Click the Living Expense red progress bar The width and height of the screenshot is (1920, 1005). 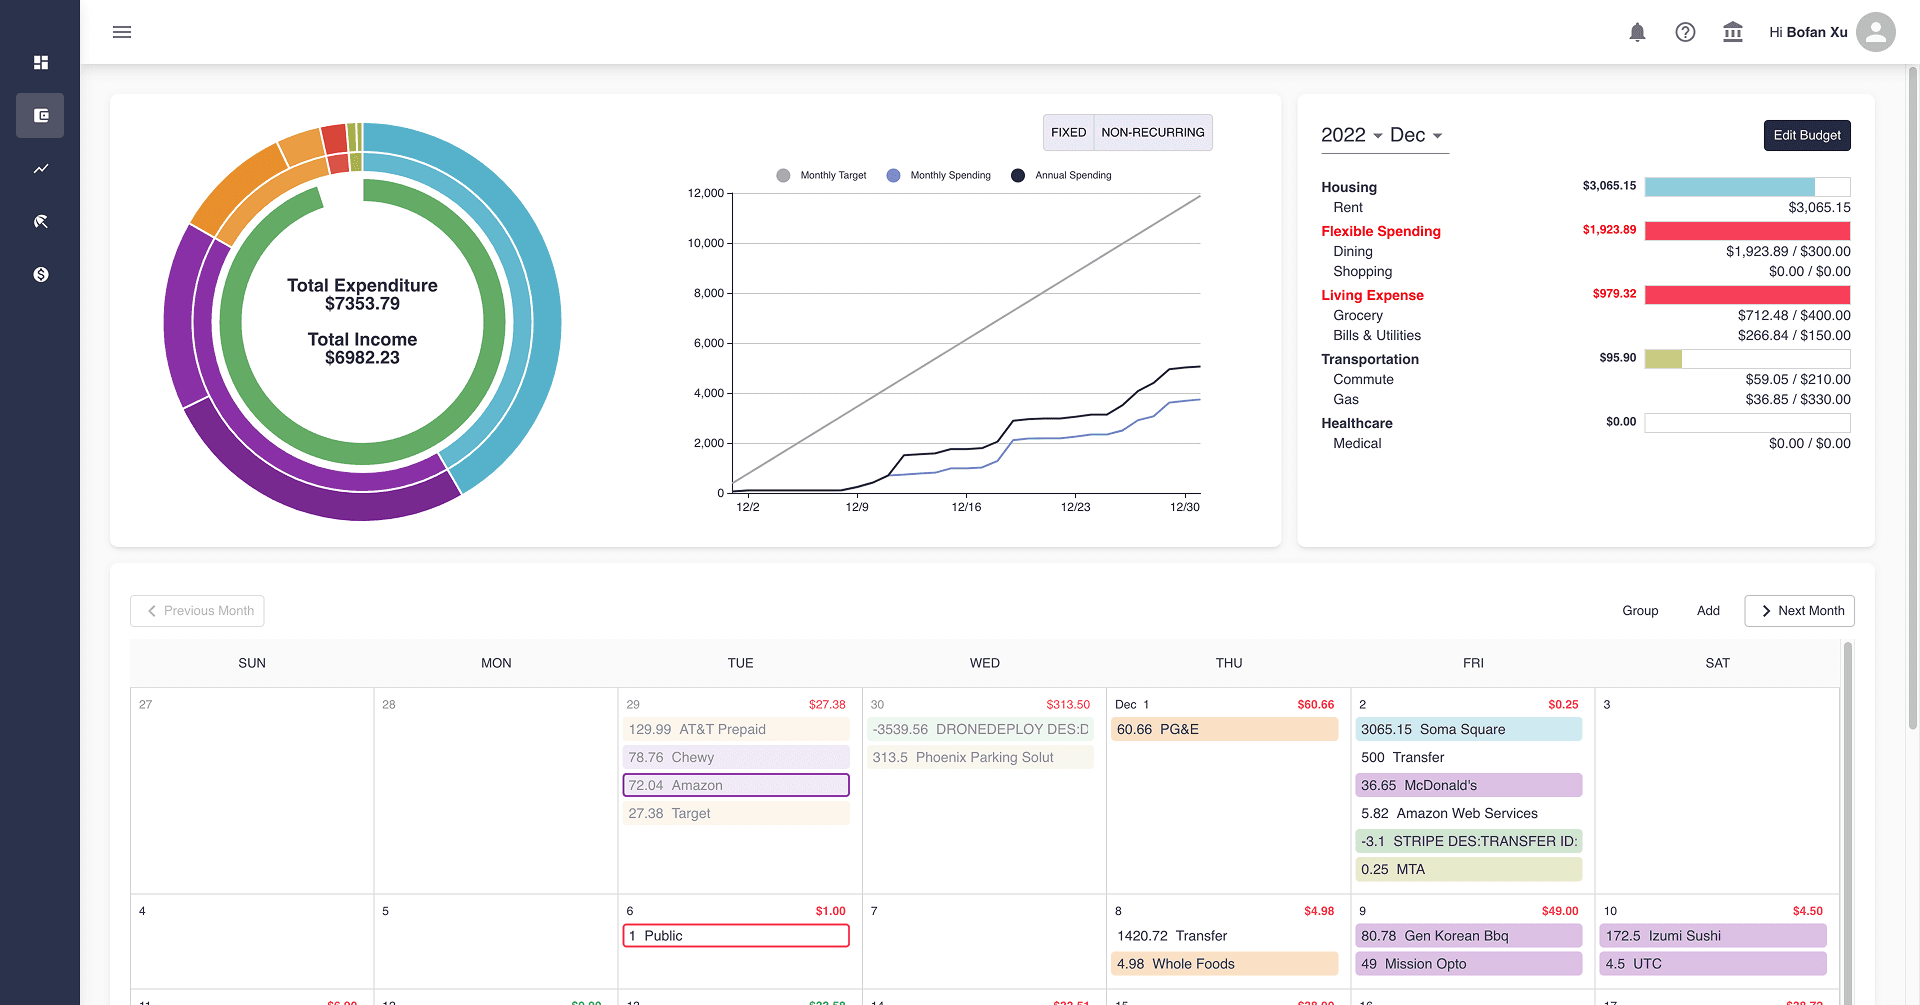[x=1747, y=294]
